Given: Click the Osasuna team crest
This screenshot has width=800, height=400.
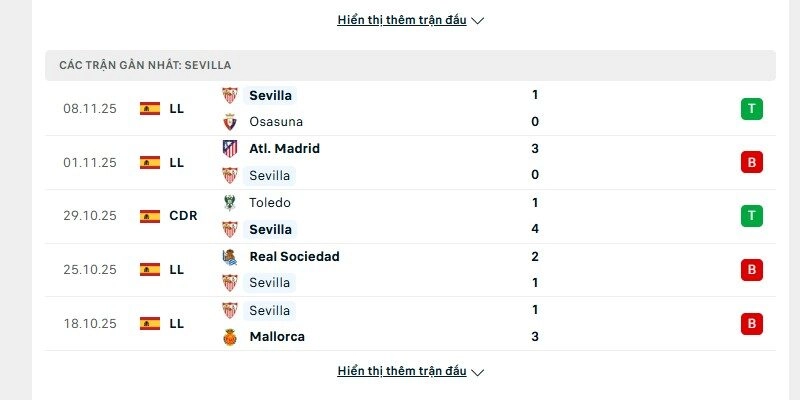Looking at the screenshot, I should pos(230,122).
